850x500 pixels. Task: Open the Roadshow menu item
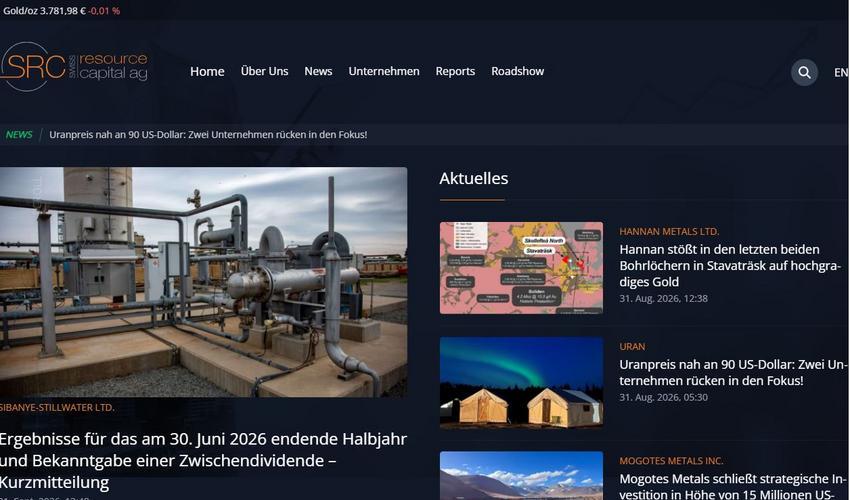pos(518,71)
